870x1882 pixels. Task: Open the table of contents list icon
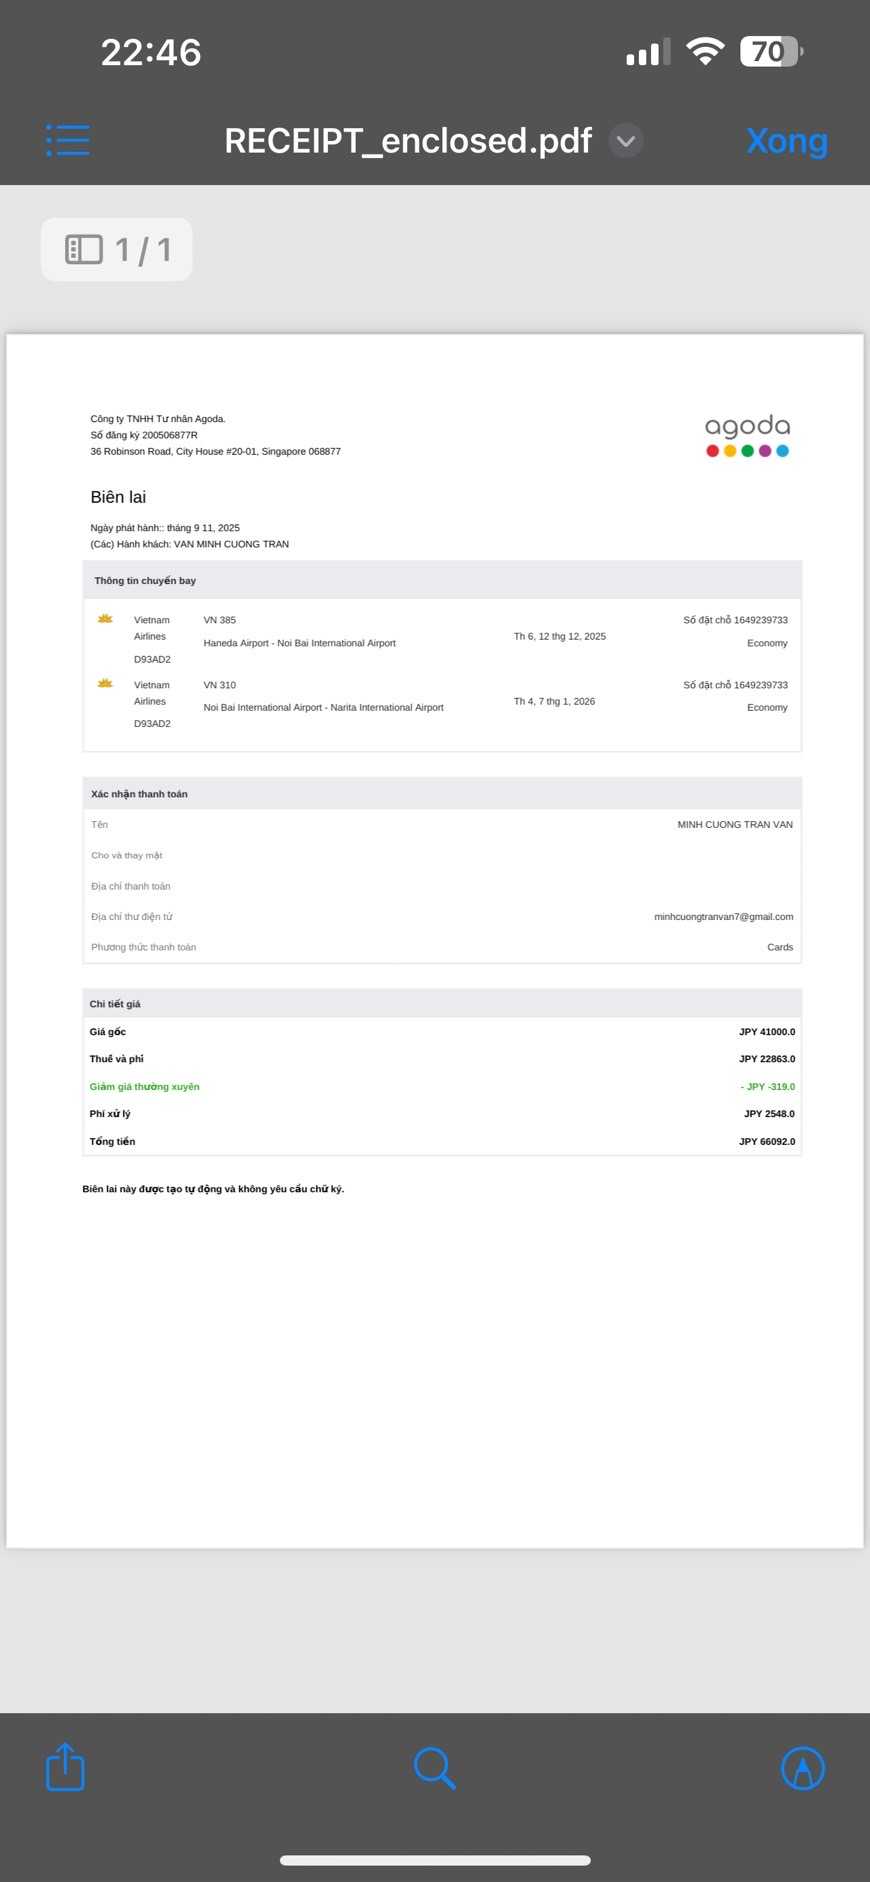tap(68, 140)
